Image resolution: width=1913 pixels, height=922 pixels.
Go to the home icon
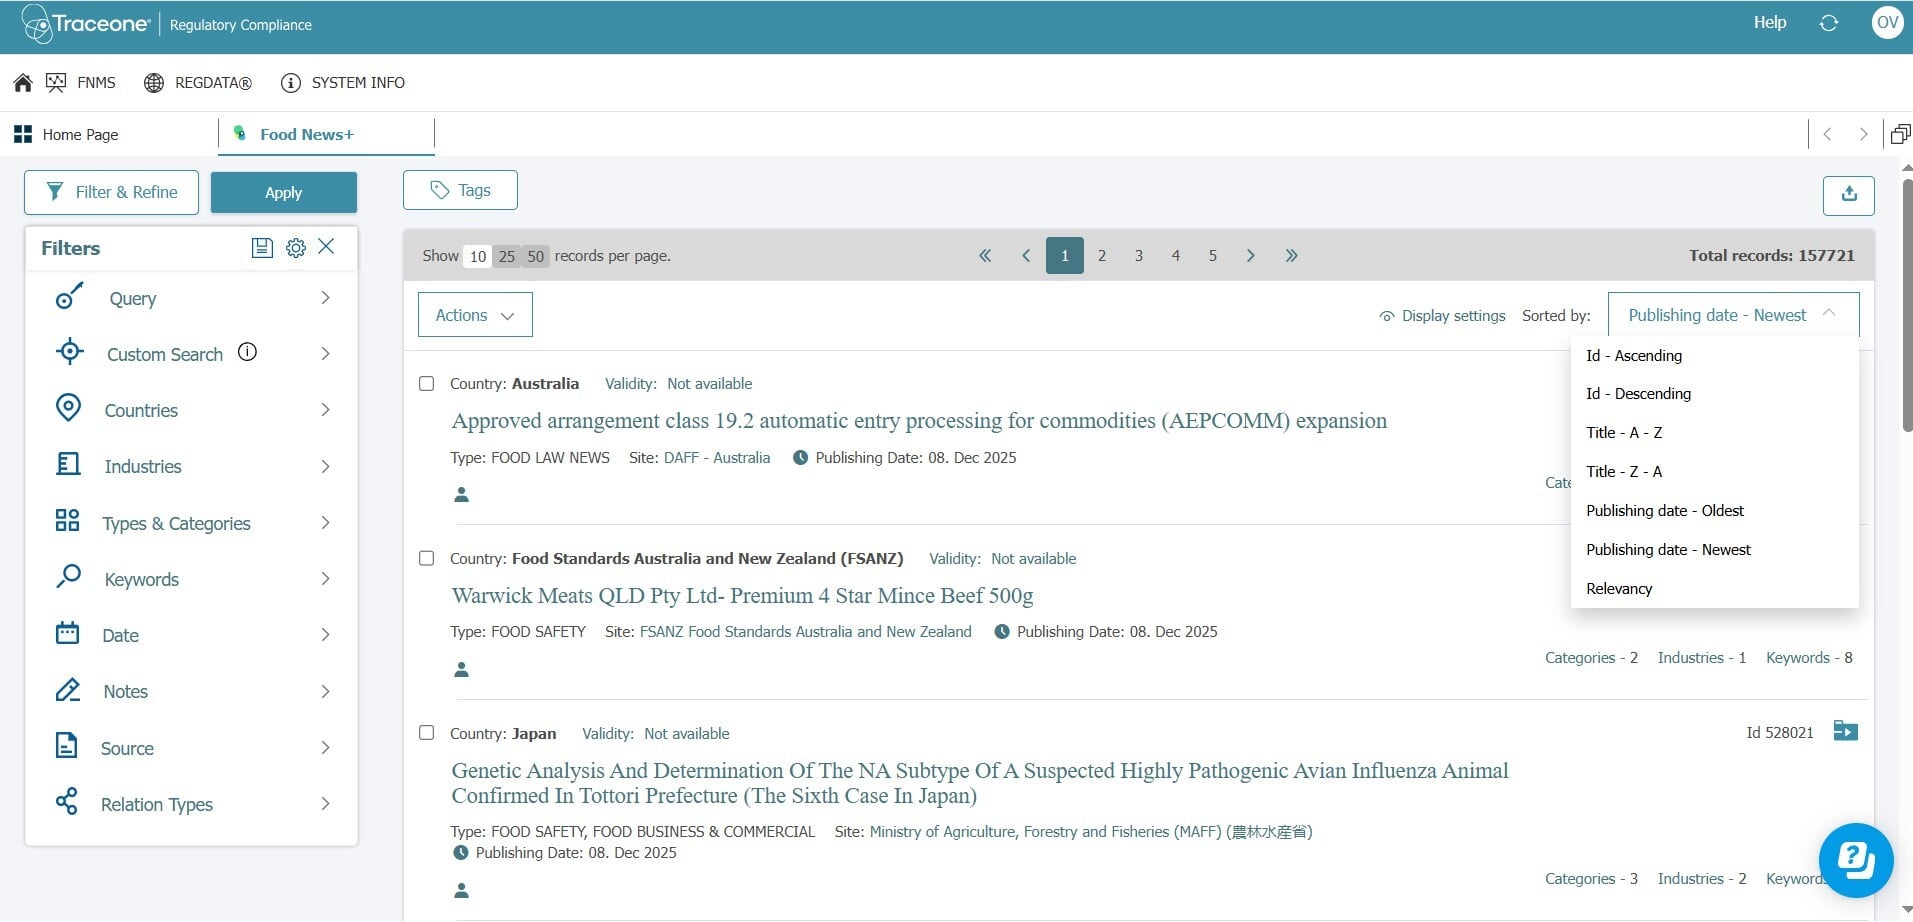click(x=23, y=83)
